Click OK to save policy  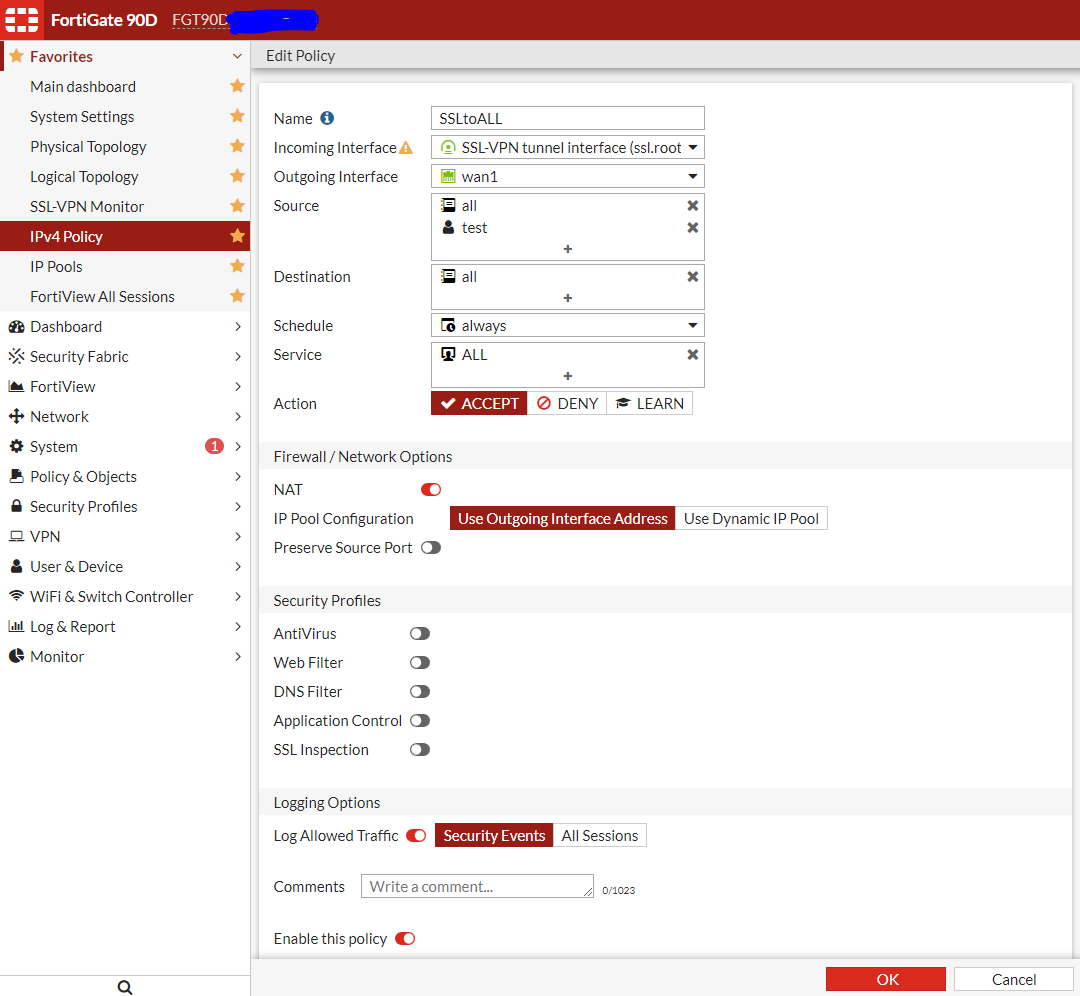coord(886,979)
